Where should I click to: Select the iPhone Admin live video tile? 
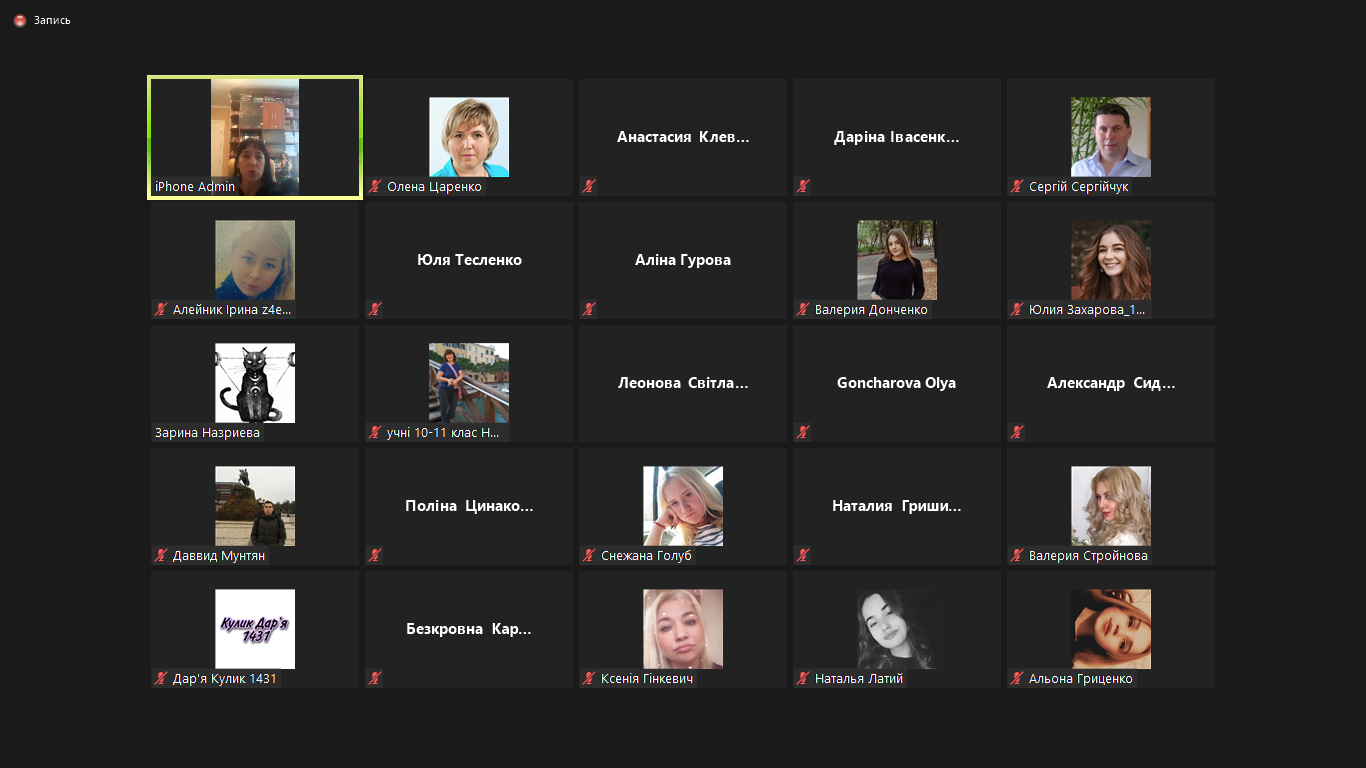click(255, 137)
